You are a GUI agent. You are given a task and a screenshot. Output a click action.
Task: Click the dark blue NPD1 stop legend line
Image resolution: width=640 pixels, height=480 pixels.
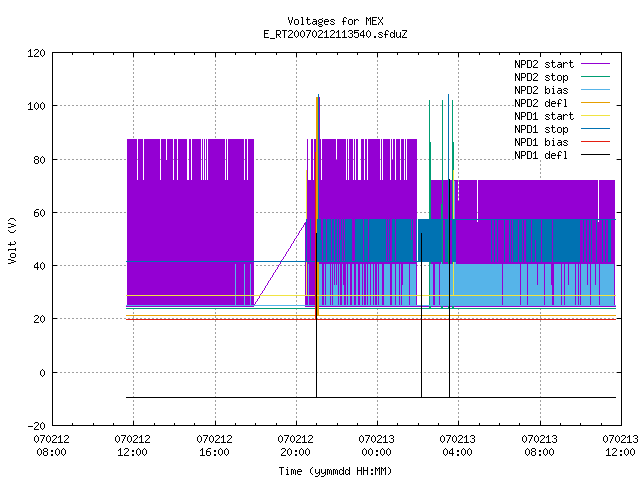595,129
